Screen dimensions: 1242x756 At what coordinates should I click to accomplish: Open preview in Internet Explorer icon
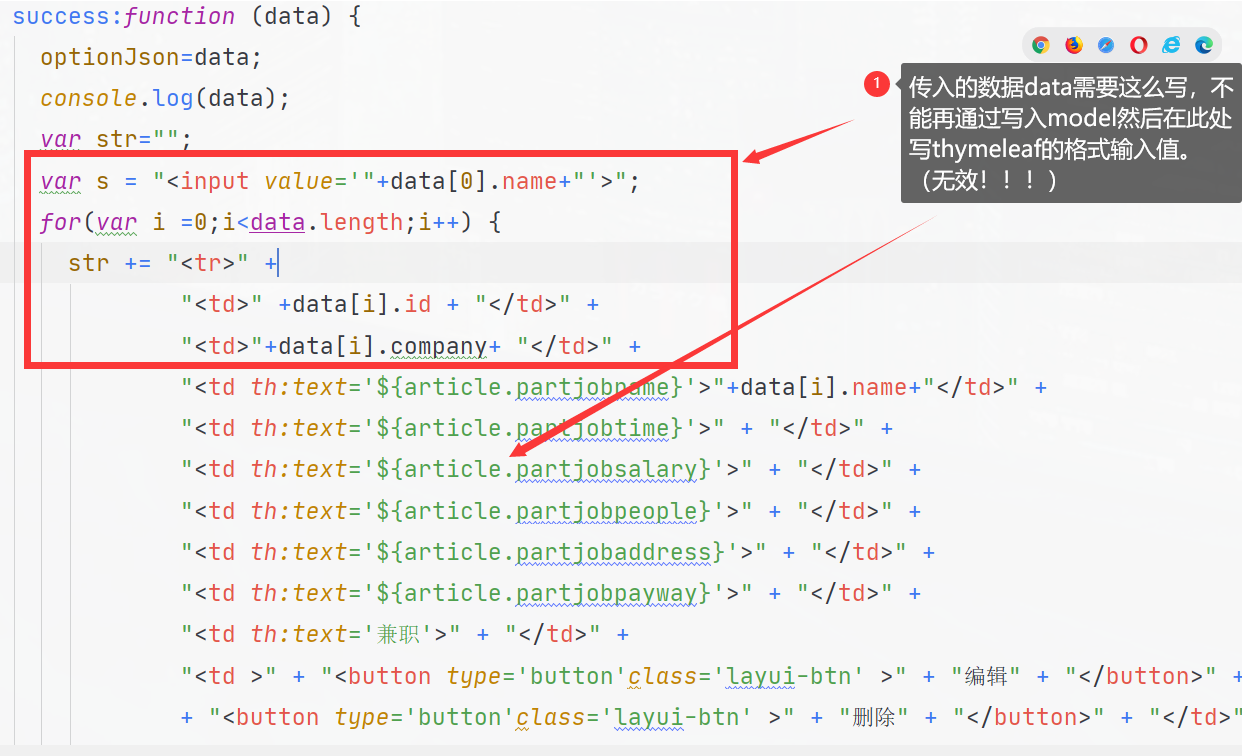coord(1171,45)
